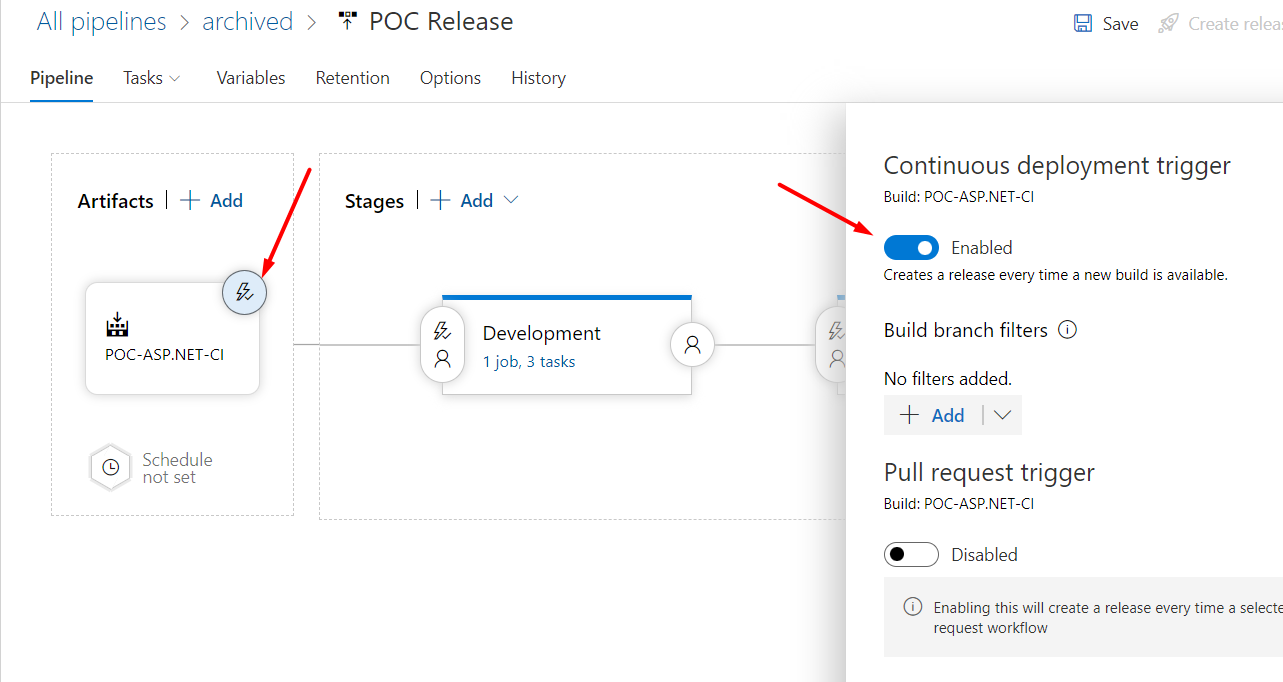
Task: Switch to the Variables tab
Action: pyautogui.click(x=250, y=77)
